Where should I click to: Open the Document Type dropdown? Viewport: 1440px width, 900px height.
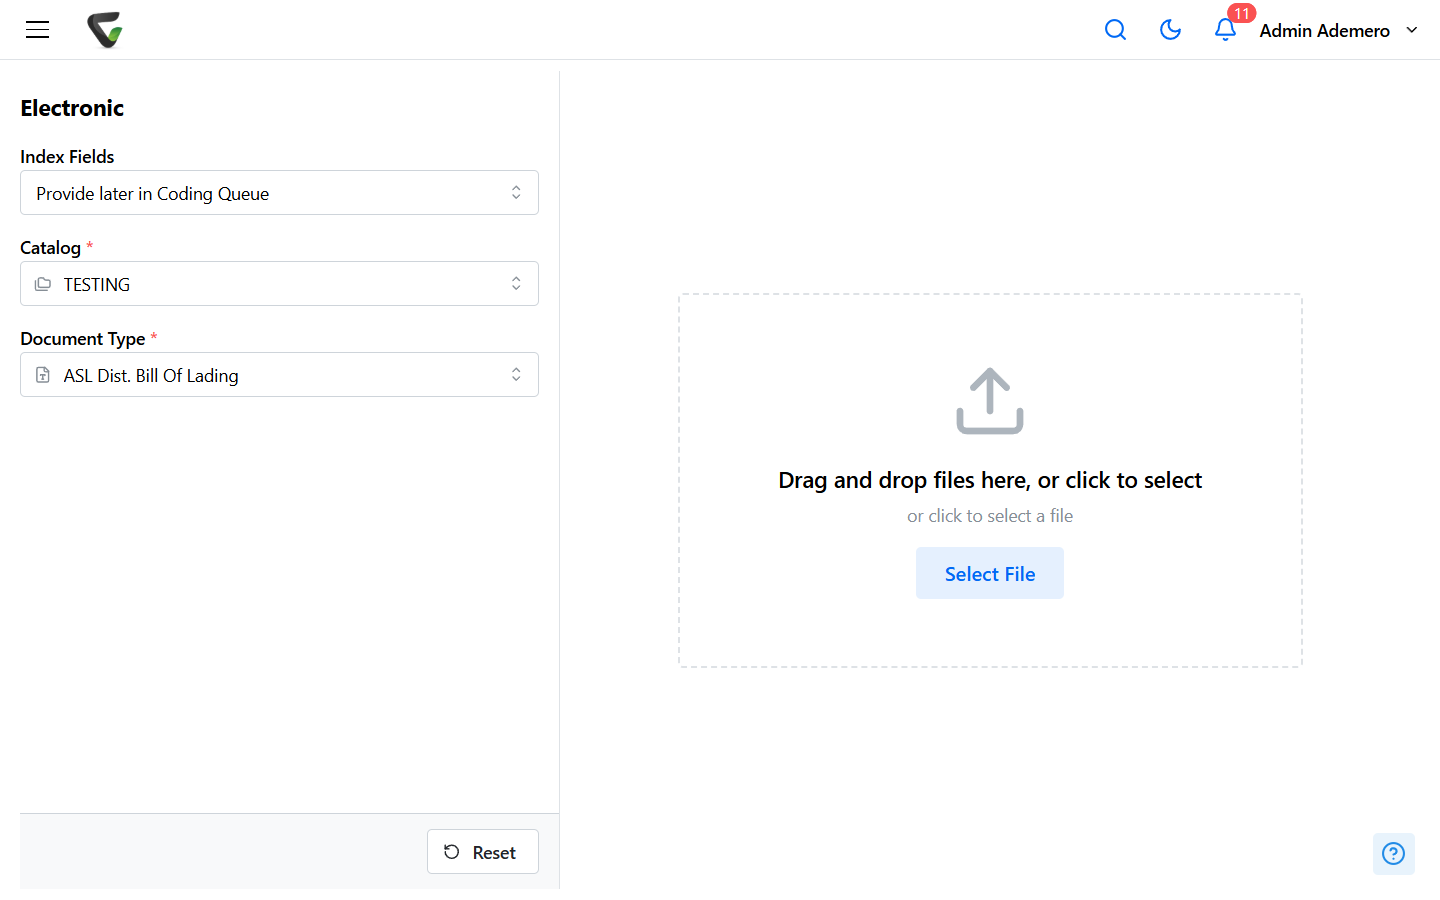click(279, 375)
